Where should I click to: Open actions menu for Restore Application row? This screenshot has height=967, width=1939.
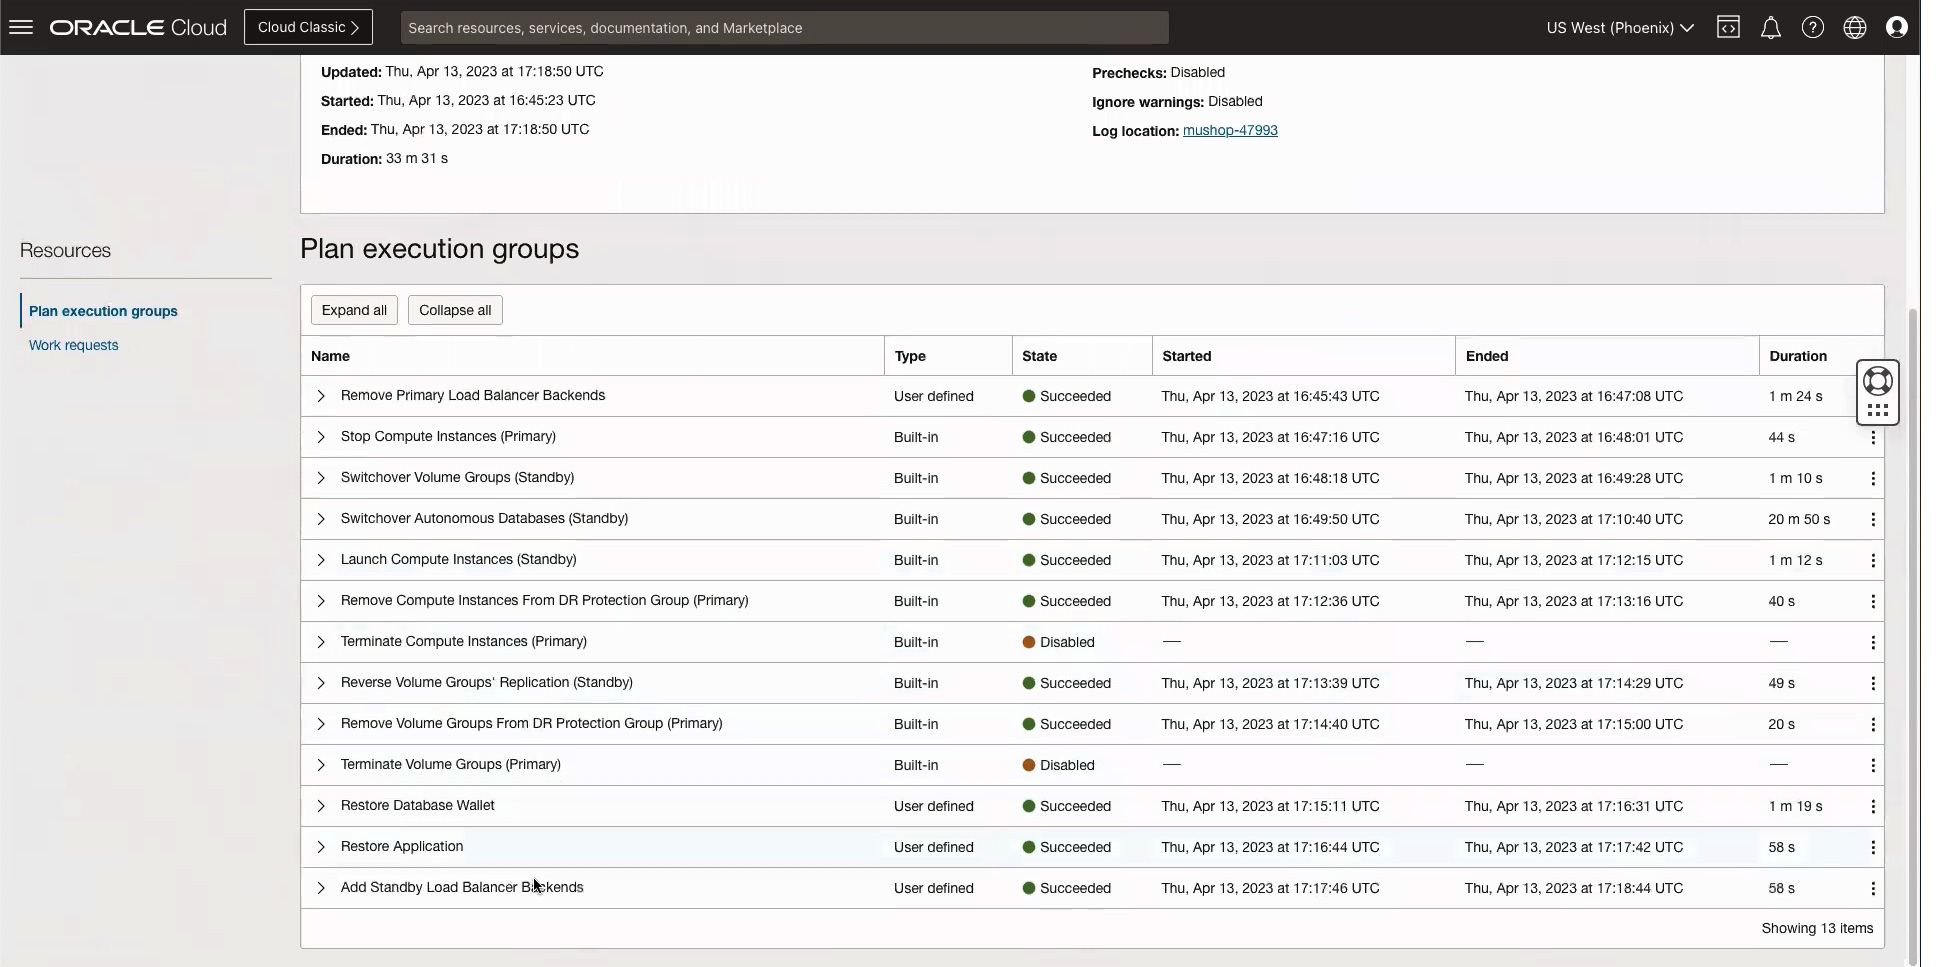1873,847
